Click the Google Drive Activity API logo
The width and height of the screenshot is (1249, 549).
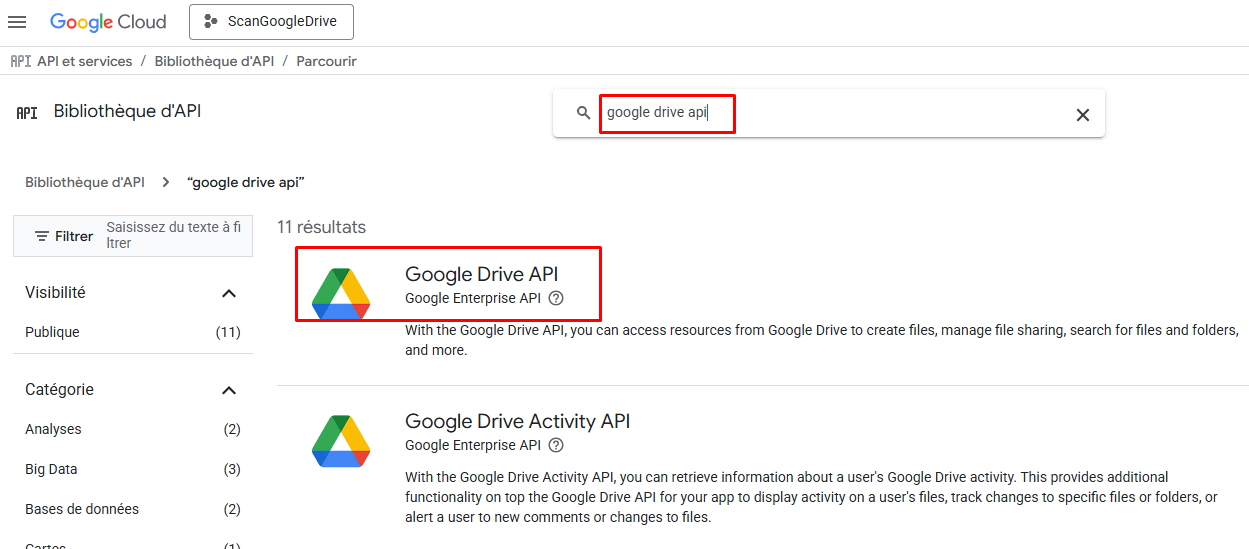341,441
